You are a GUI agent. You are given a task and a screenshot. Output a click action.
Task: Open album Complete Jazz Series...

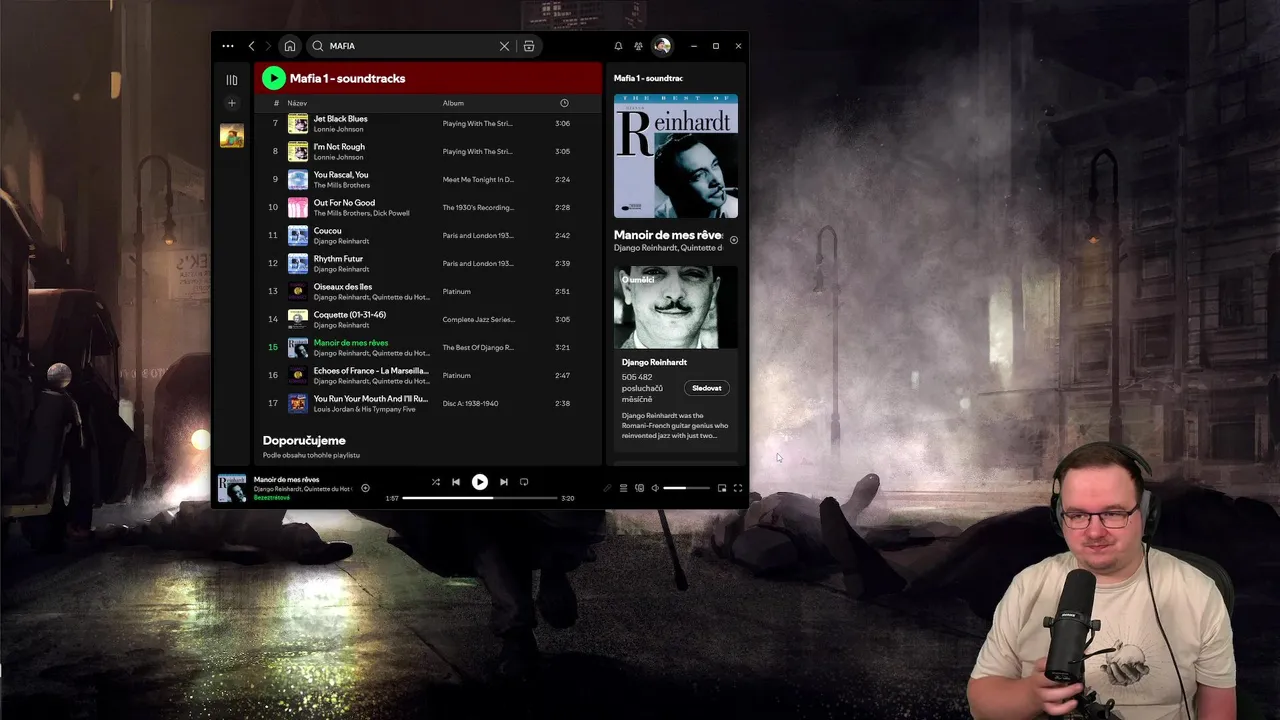[479, 320]
